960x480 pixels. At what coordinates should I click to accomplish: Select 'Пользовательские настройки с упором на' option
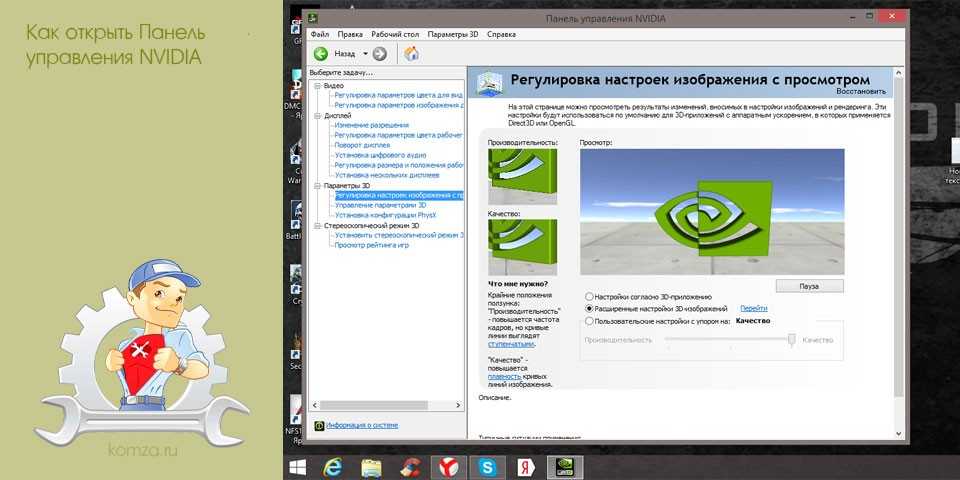pyautogui.click(x=588, y=321)
